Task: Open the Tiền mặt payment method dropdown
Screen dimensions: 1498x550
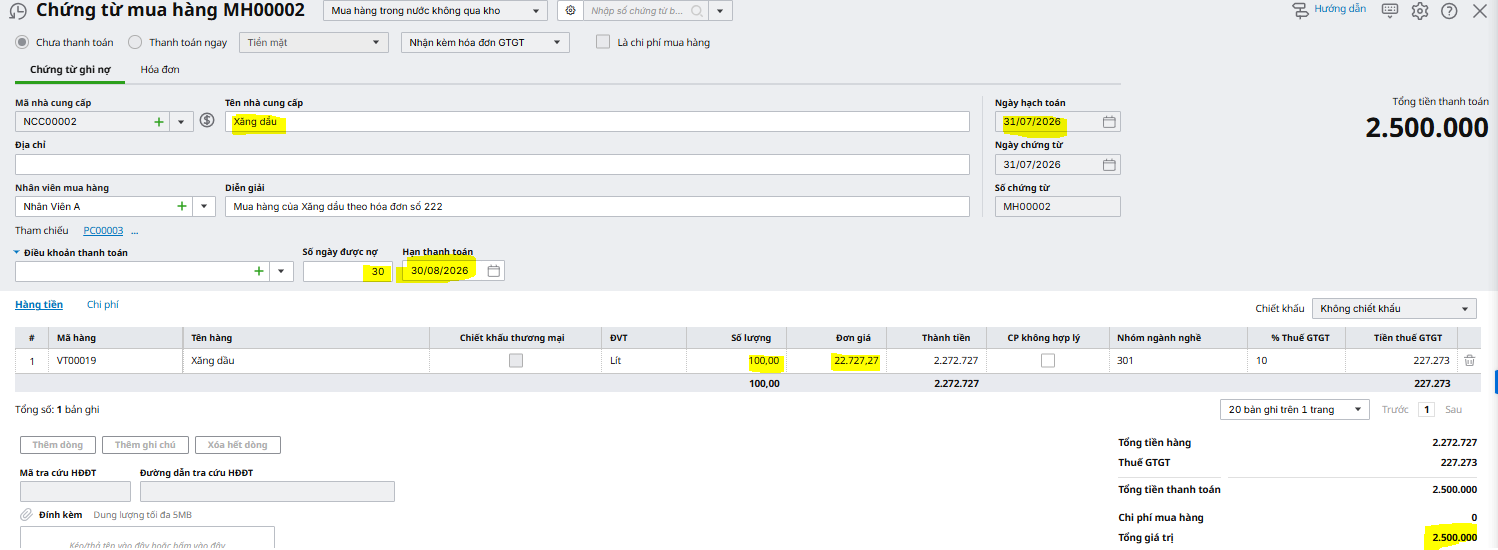Action: click(313, 42)
